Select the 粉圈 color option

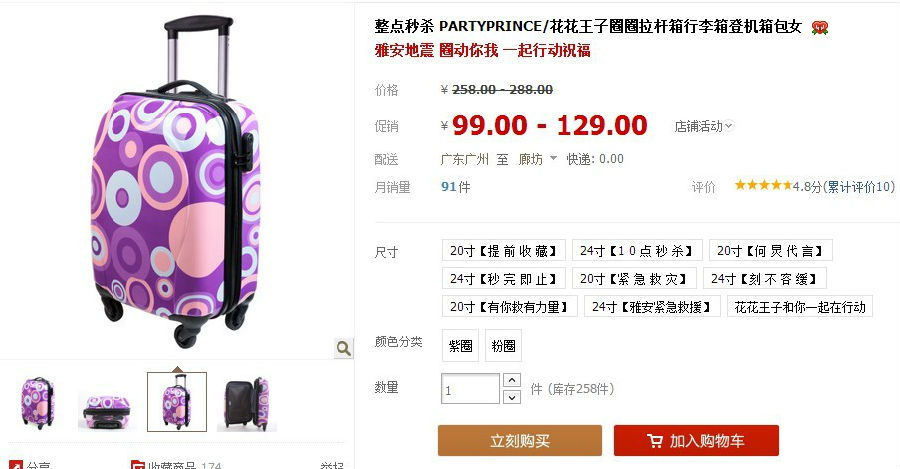(503, 346)
